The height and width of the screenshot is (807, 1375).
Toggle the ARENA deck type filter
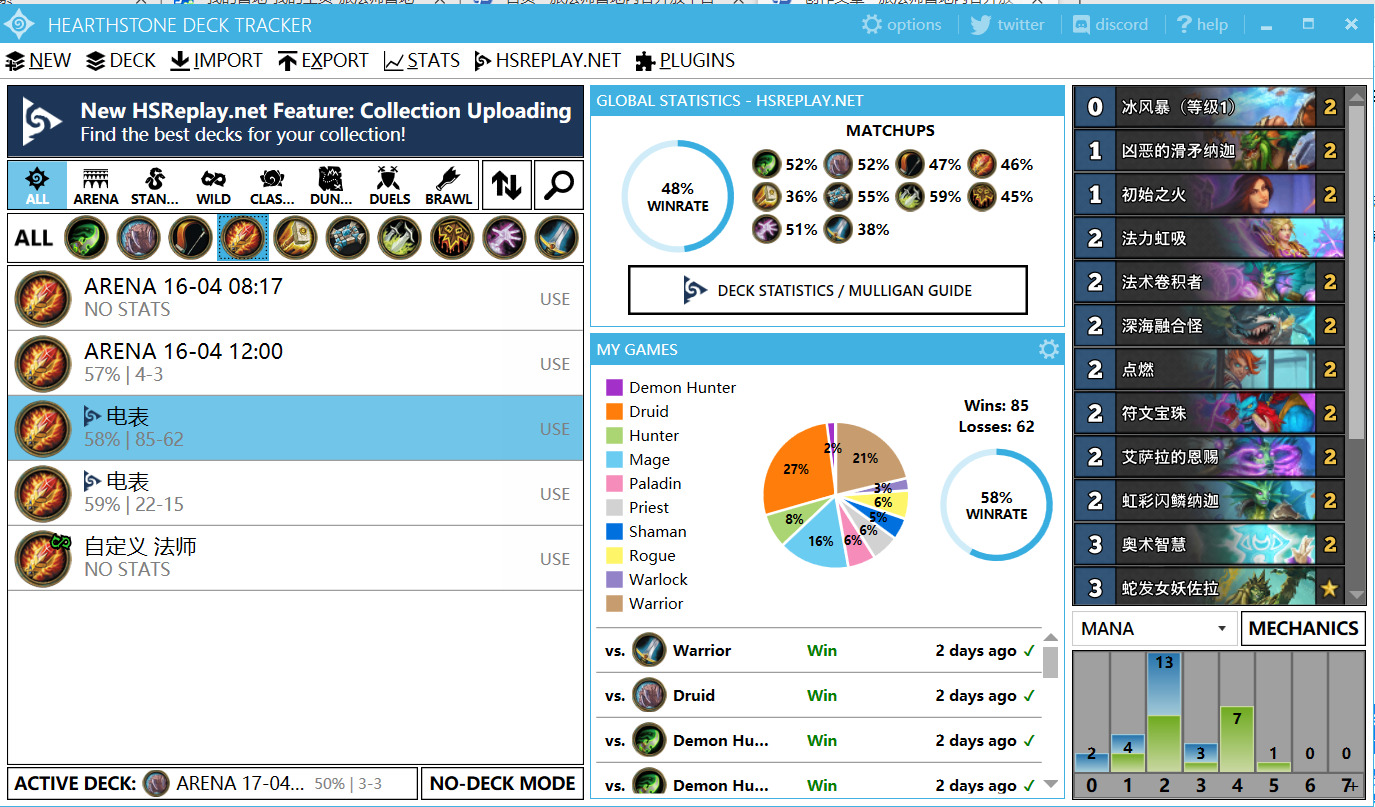pos(96,185)
